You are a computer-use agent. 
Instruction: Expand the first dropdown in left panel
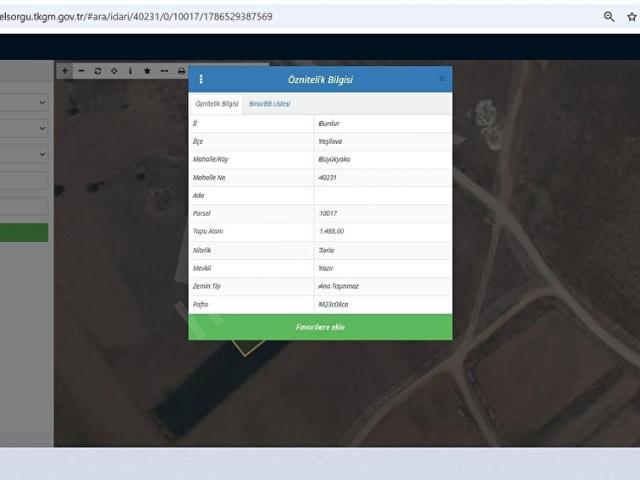tap(24, 102)
